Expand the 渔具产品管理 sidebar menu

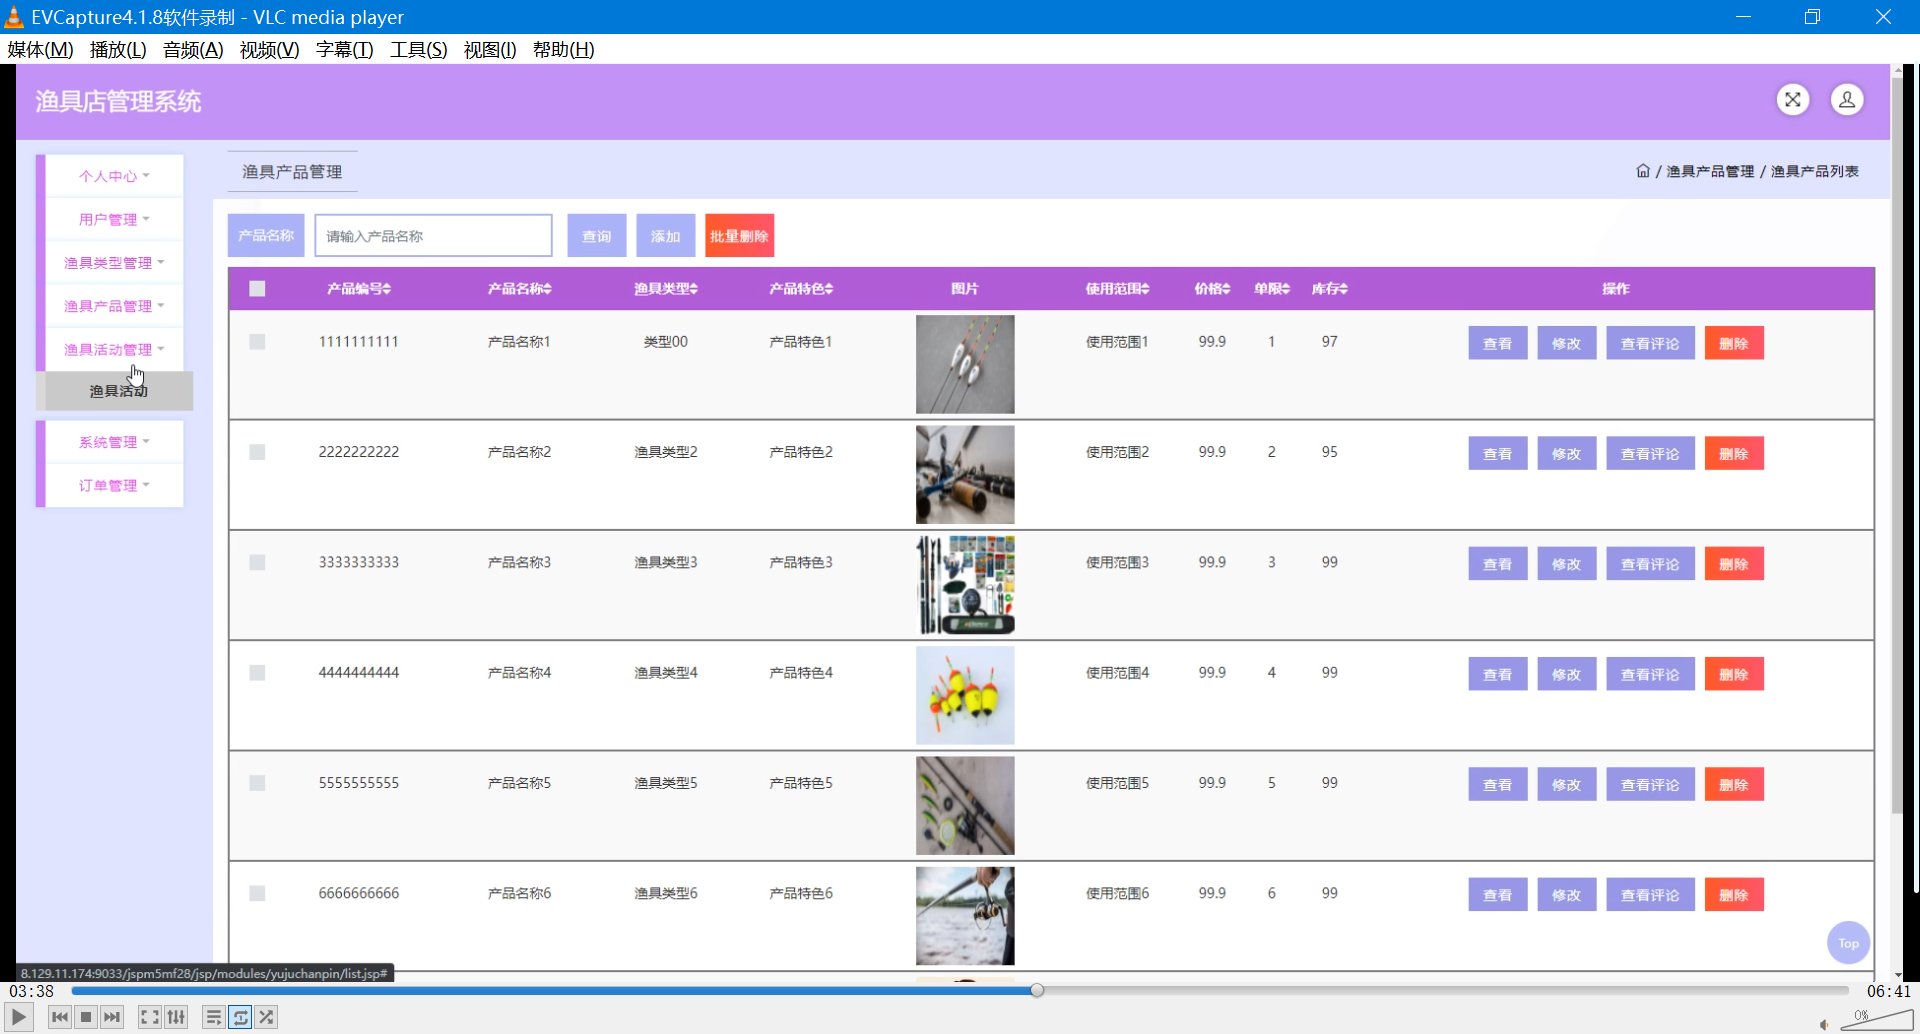(114, 306)
